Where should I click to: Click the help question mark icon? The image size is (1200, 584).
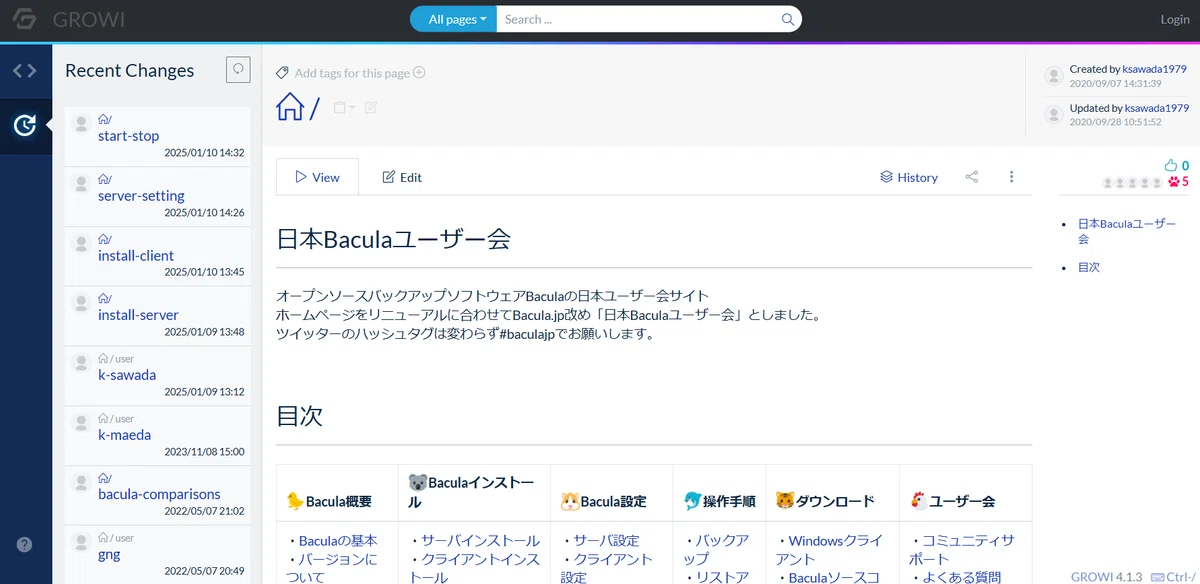24,545
